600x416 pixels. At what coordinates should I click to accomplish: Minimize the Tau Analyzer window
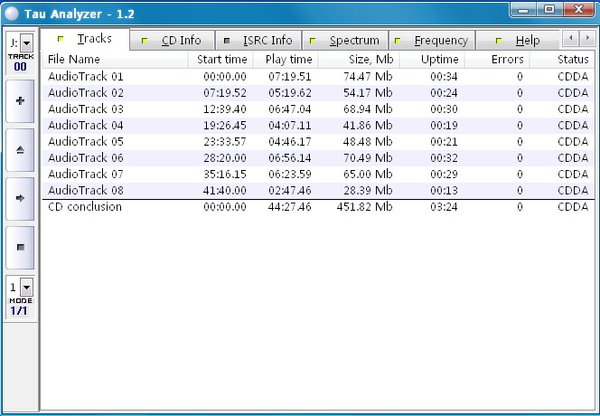pos(523,10)
